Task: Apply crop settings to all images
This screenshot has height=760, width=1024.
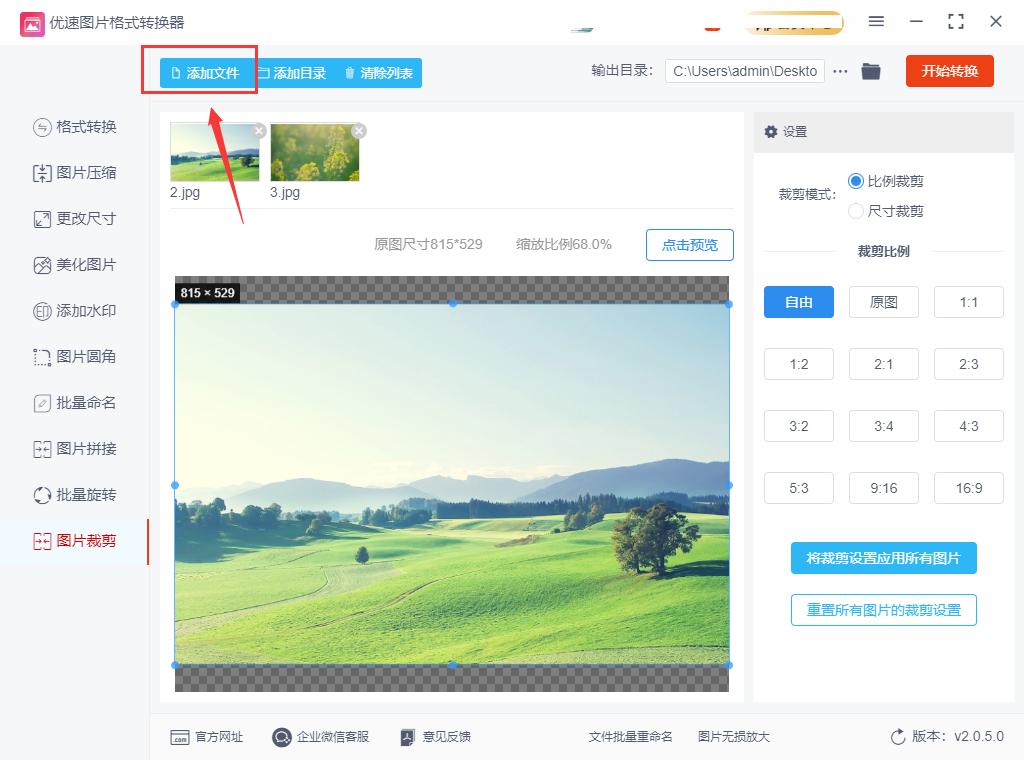Action: pos(883,558)
